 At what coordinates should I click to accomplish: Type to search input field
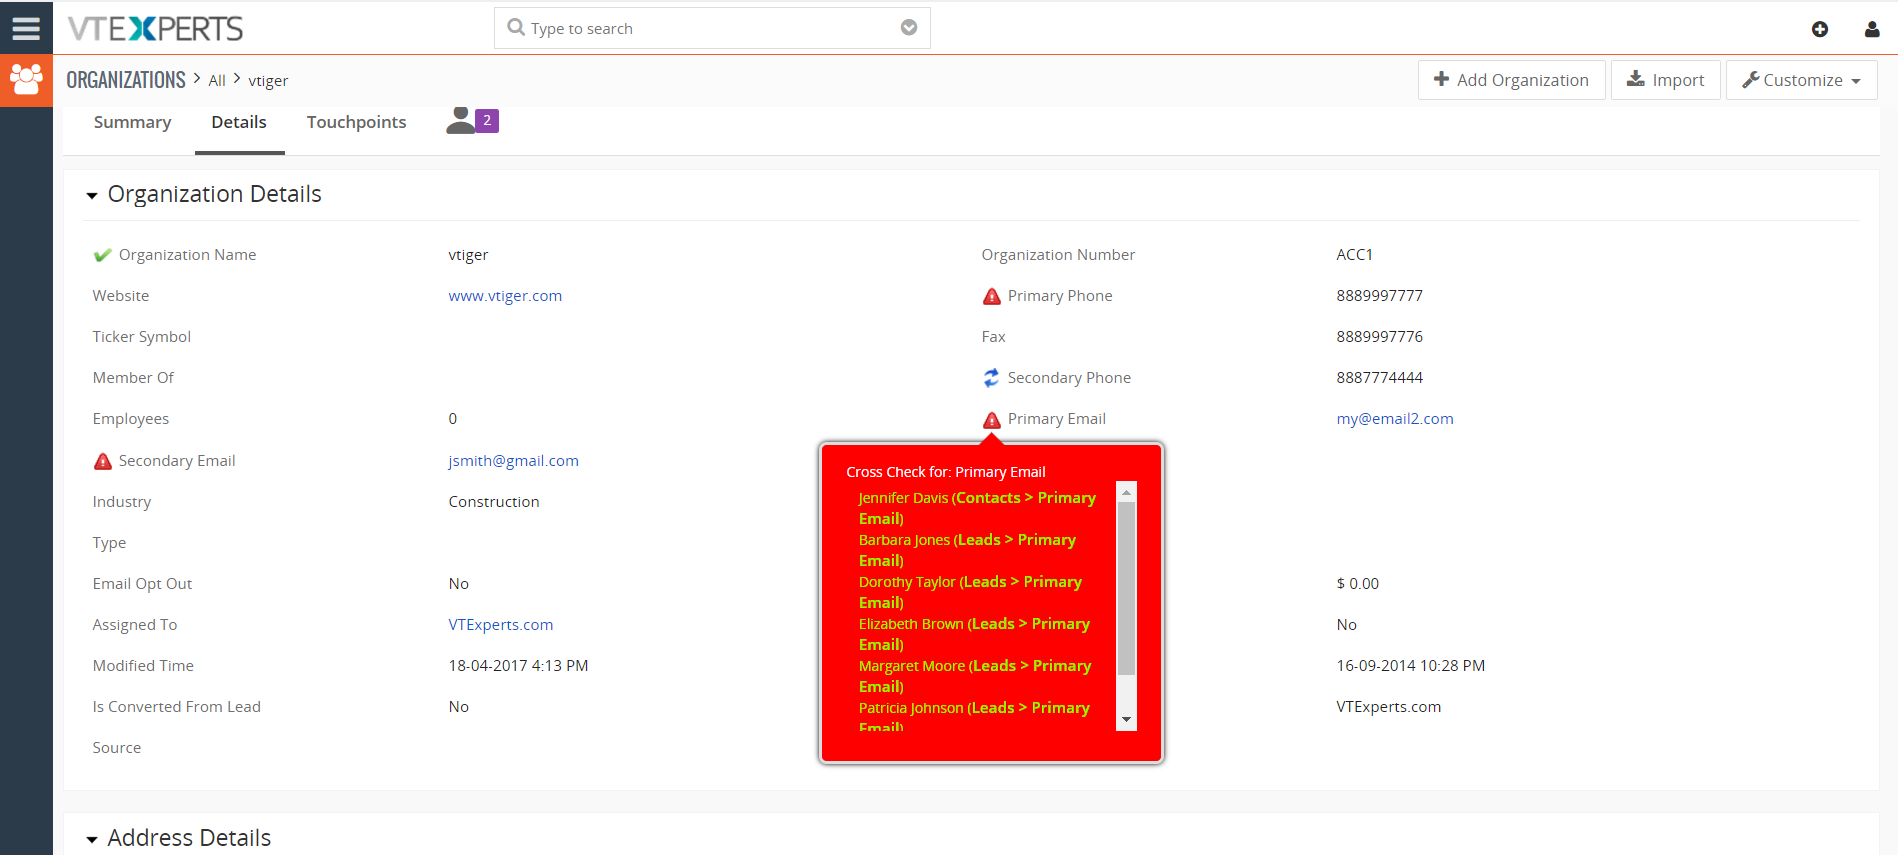point(712,28)
